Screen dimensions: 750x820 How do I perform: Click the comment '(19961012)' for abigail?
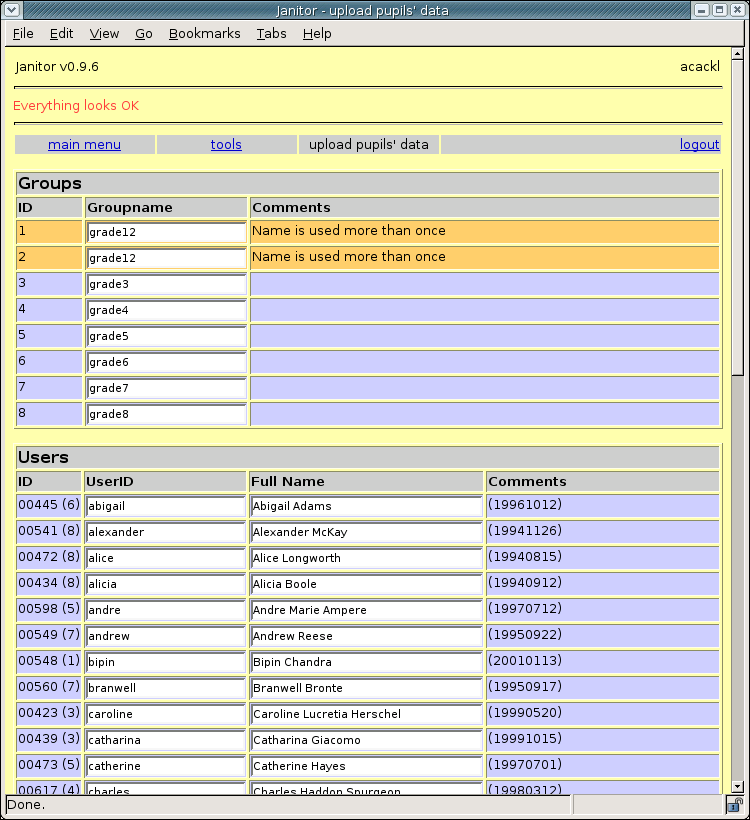click(x=525, y=505)
